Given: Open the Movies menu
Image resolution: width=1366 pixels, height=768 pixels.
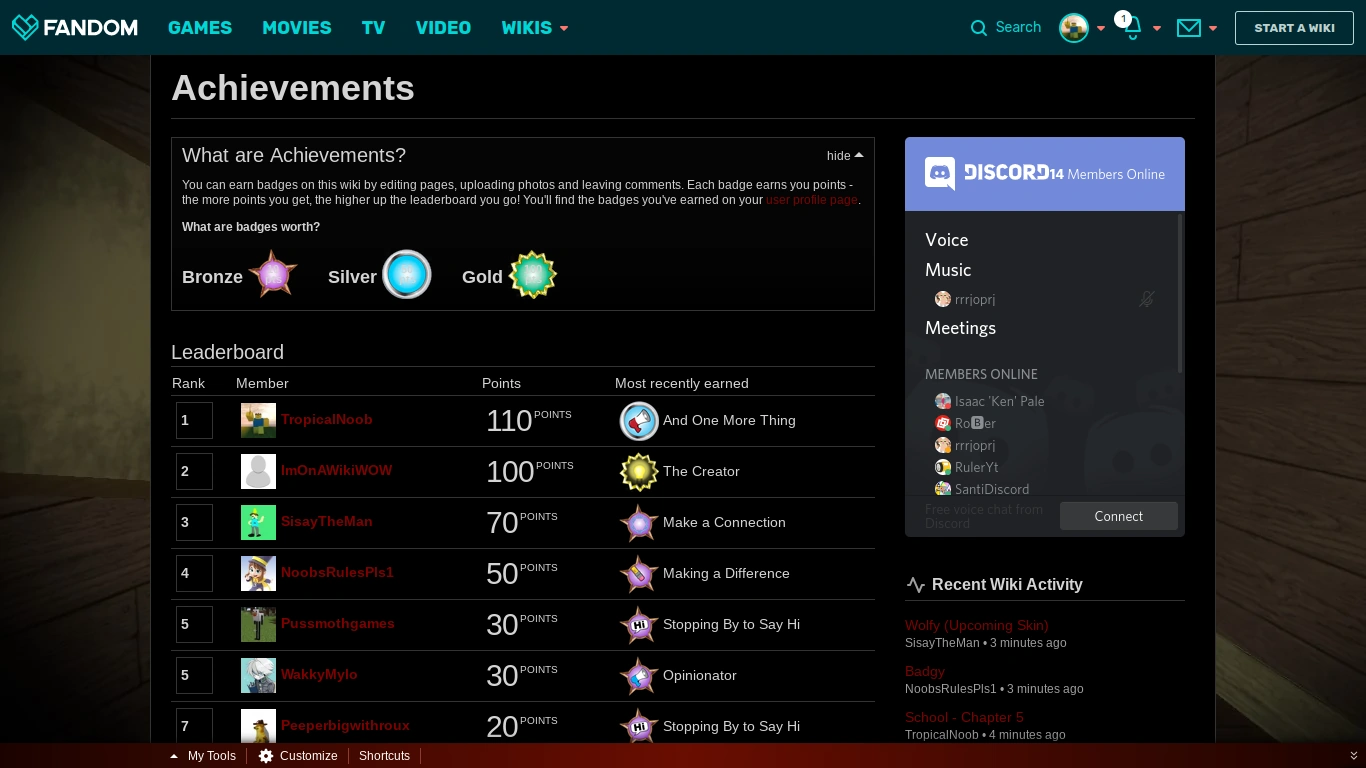Looking at the screenshot, I should tap(297, 28).
